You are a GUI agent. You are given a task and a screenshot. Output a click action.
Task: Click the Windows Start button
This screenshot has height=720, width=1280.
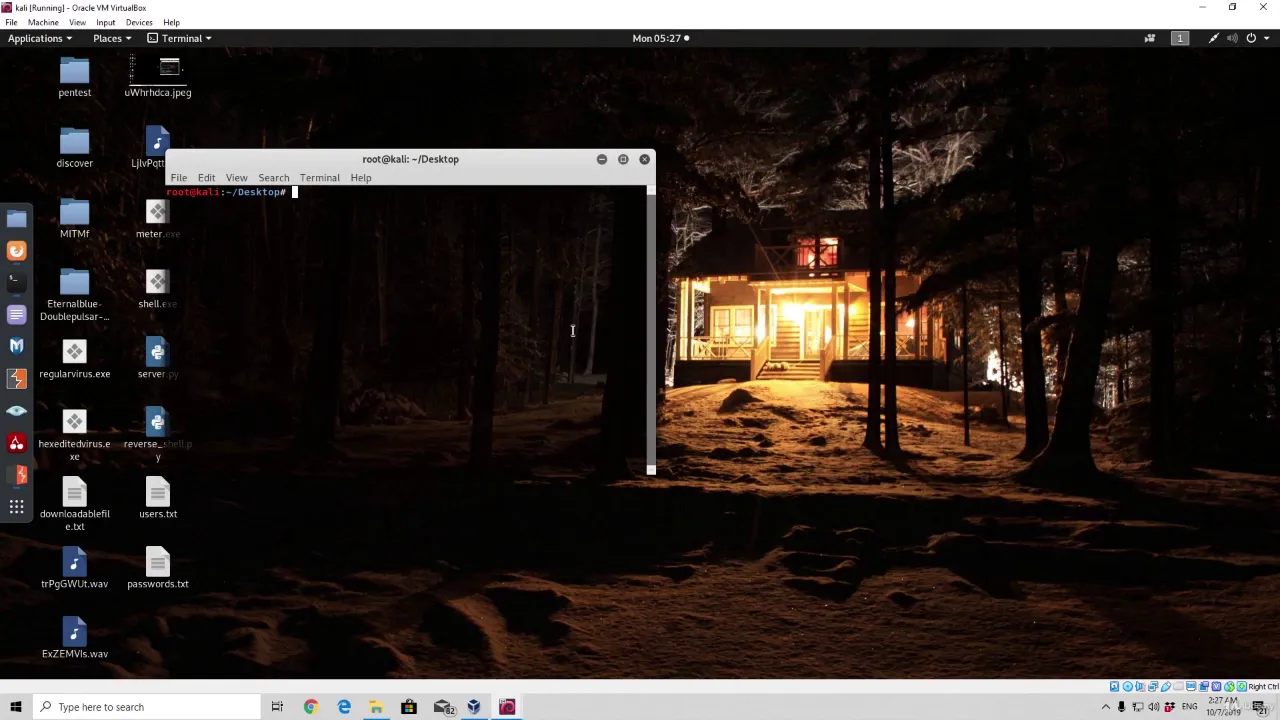click(16, 707)
